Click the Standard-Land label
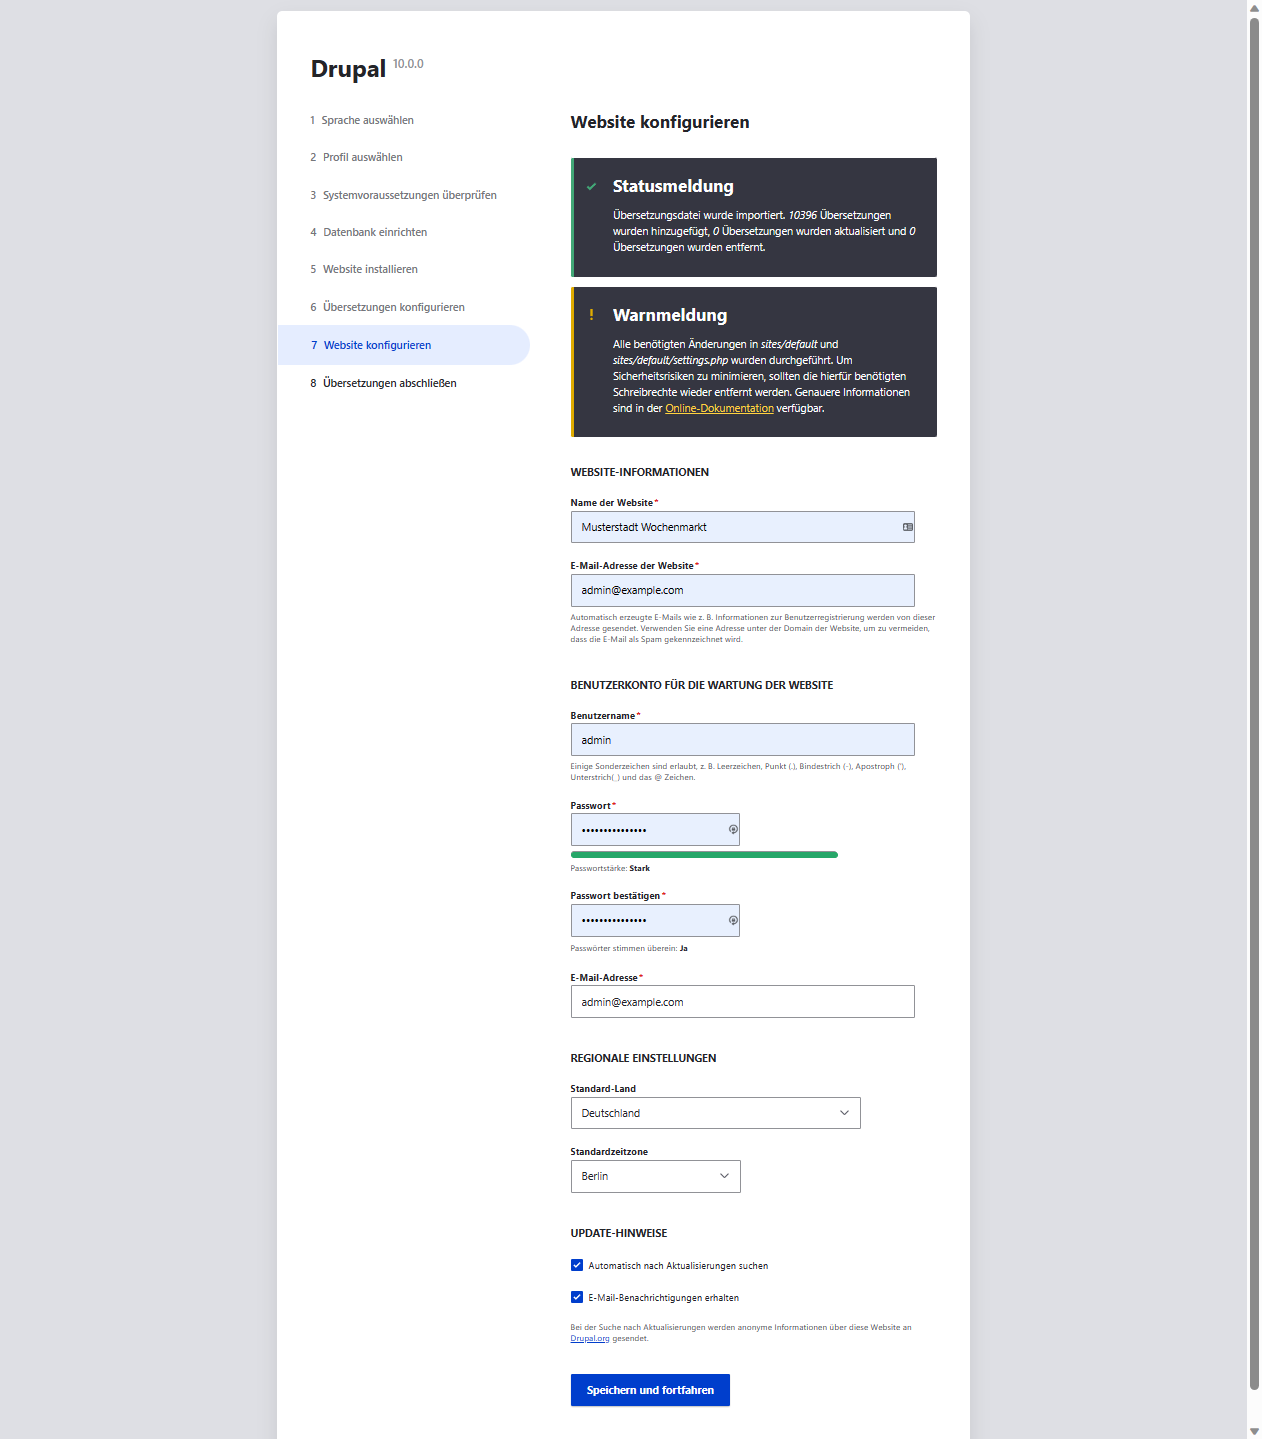The image size is (1262, 1439). tap(603, 1089)
